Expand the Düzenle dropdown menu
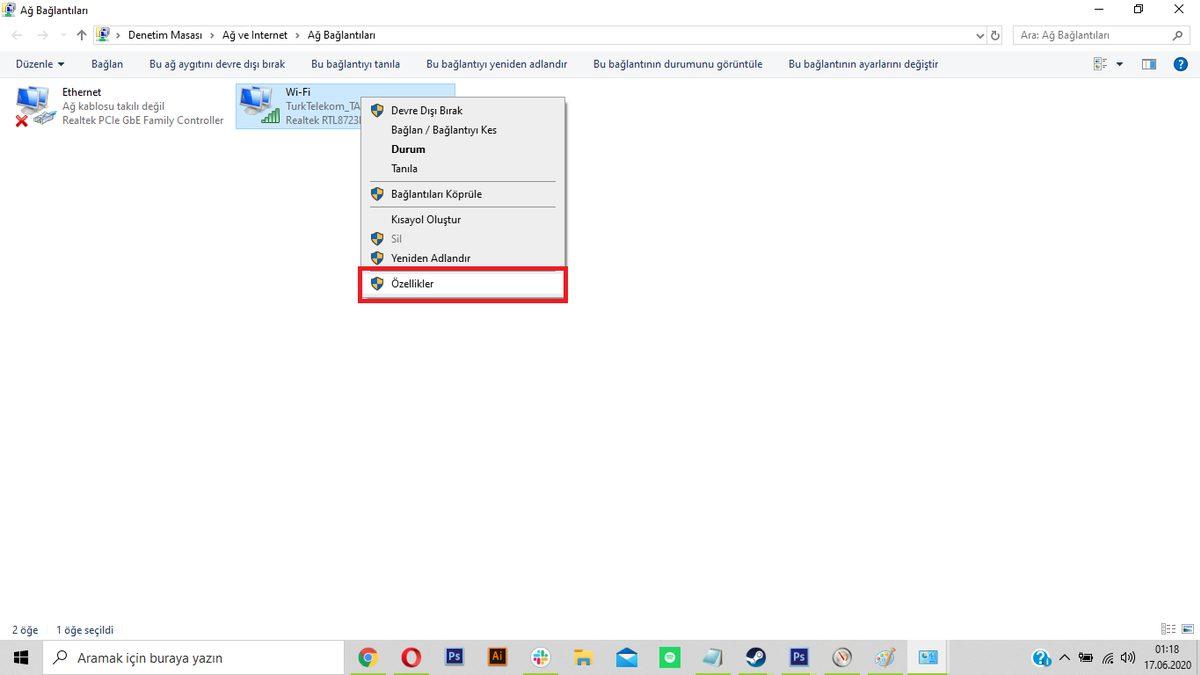Screen dimensions: 1200x675 point(40,64)
